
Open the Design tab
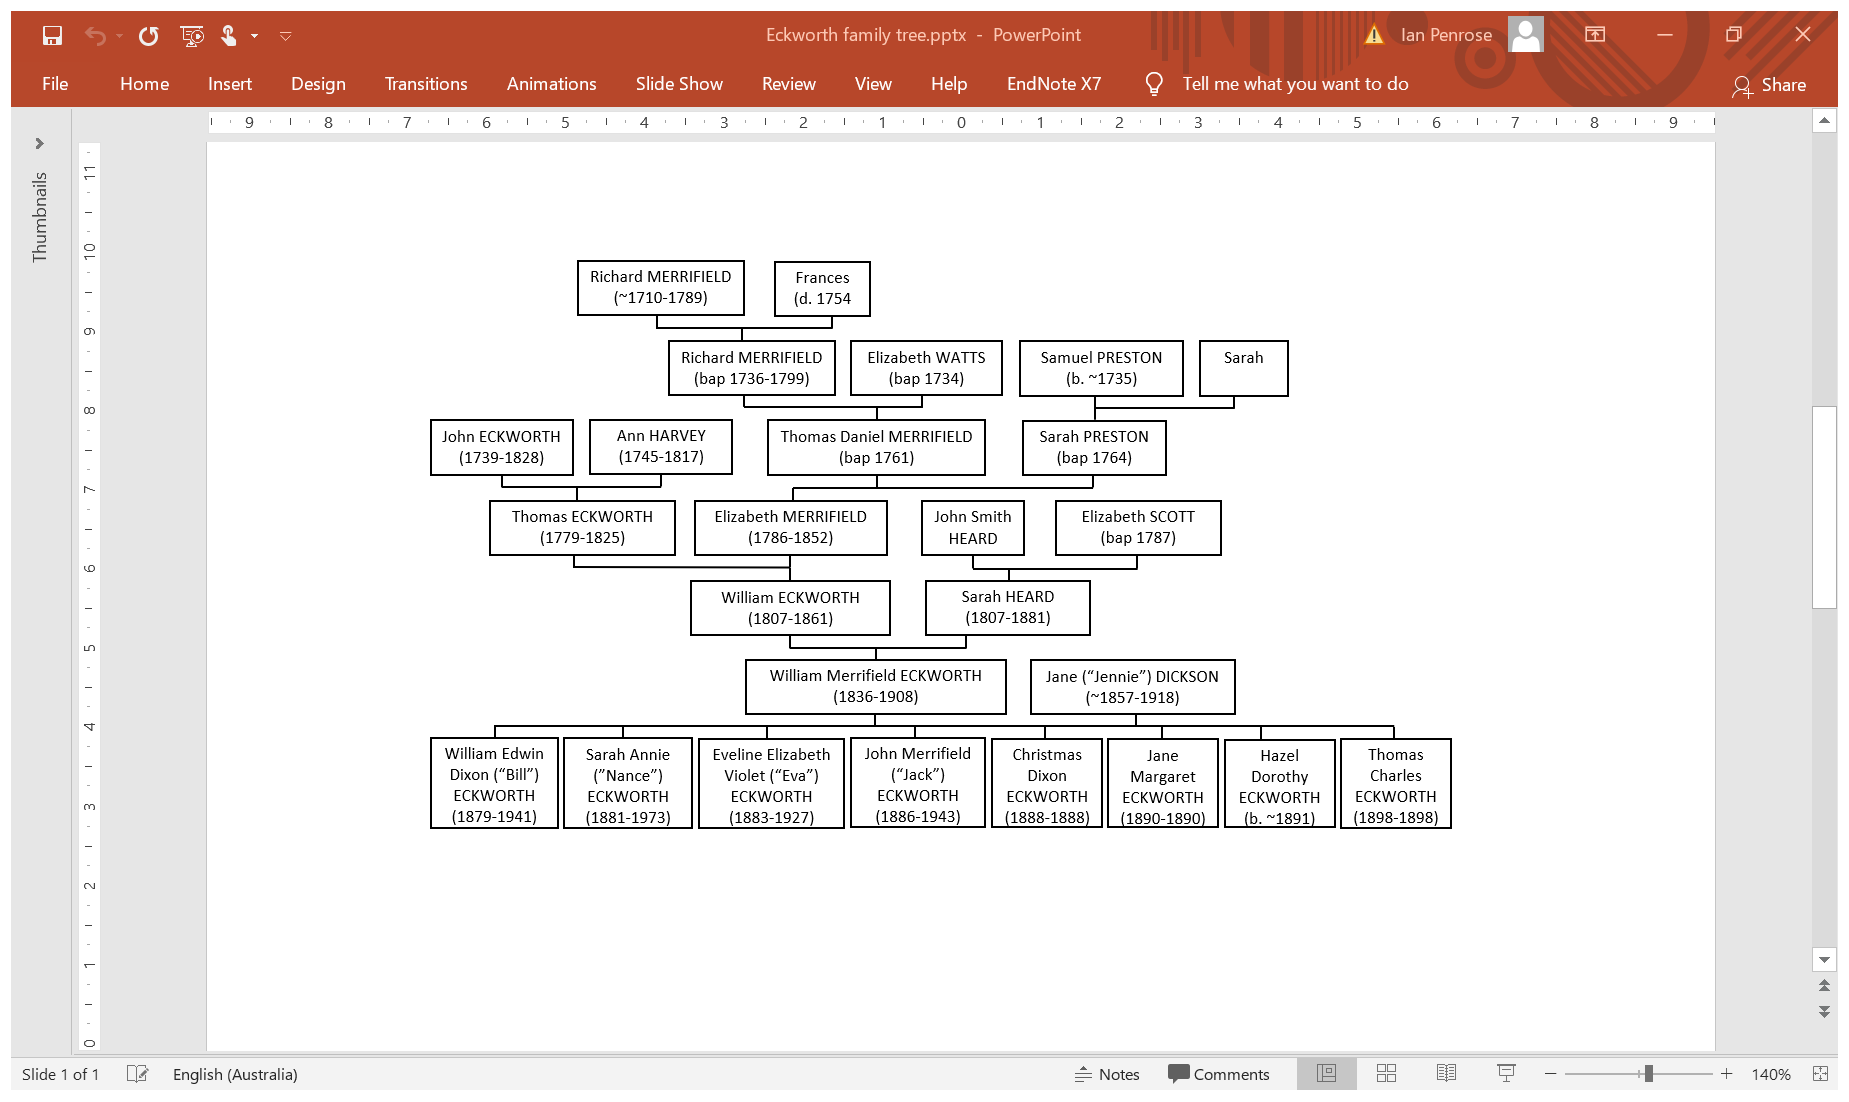point(318,84)
